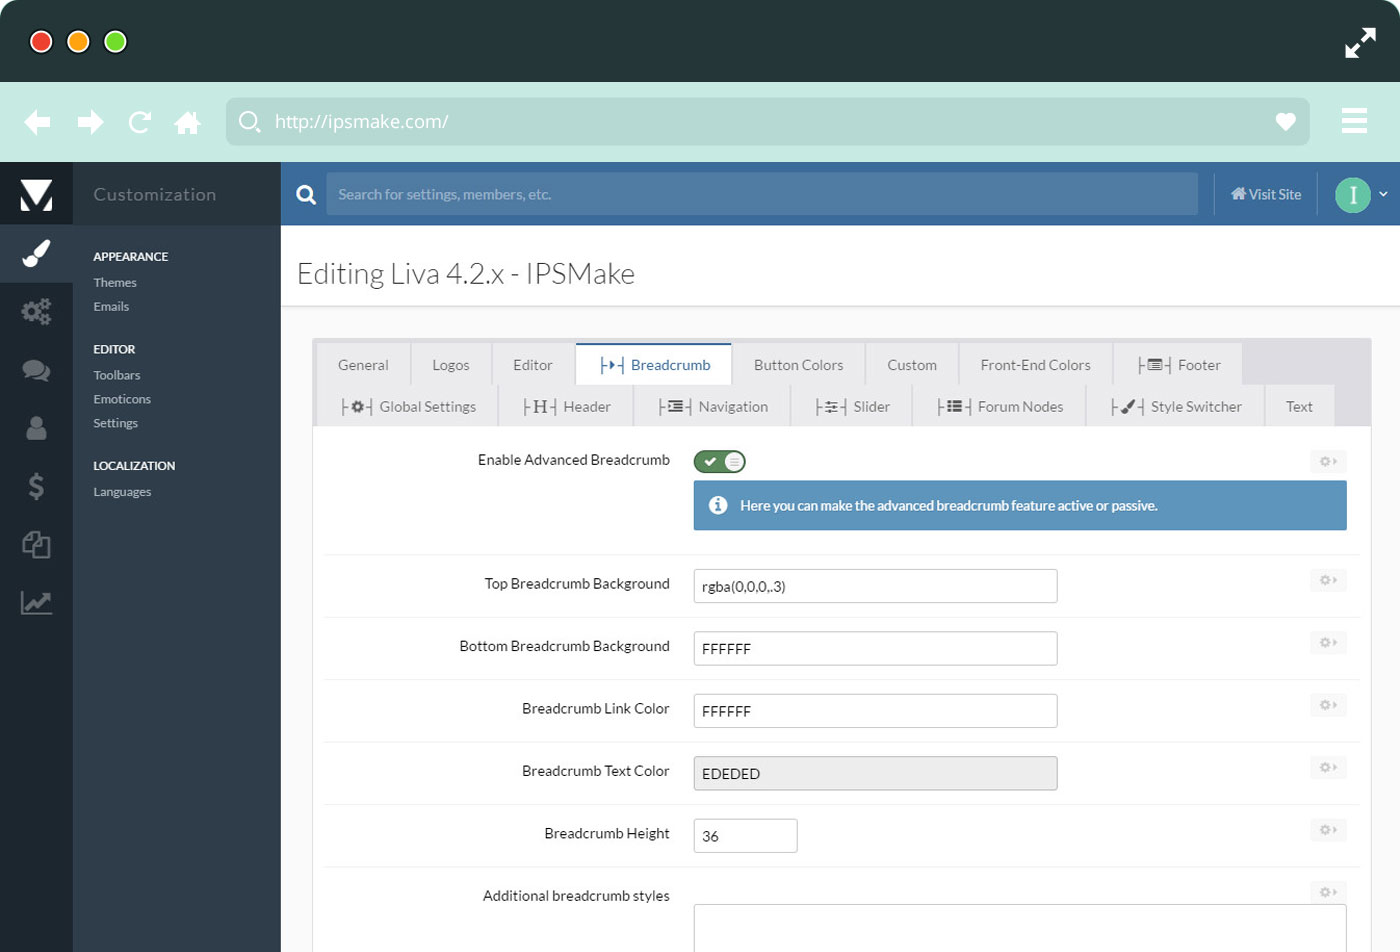1400x952 pixels.
Task: Click the Visit Site link
Action: click(x=1266, y=194)
